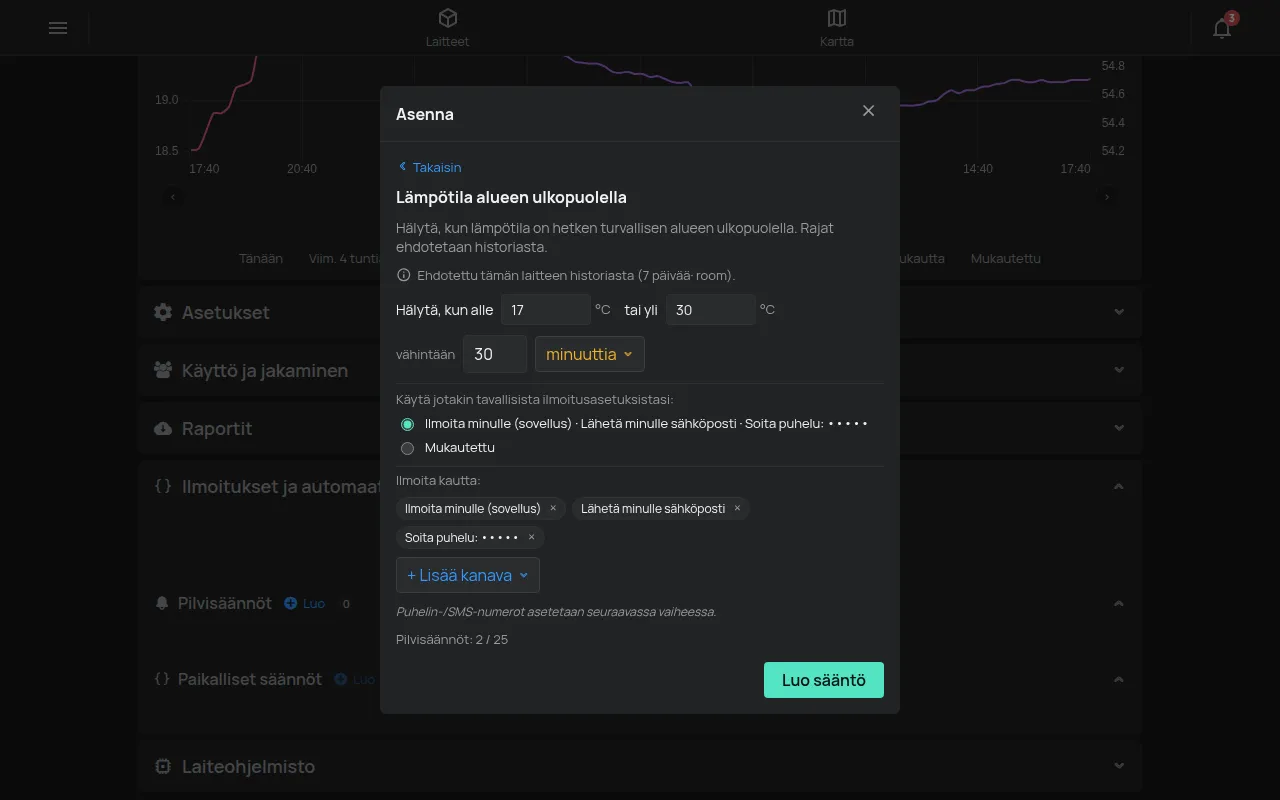Expand the Asetukset section chevron

pos(1119,312)
